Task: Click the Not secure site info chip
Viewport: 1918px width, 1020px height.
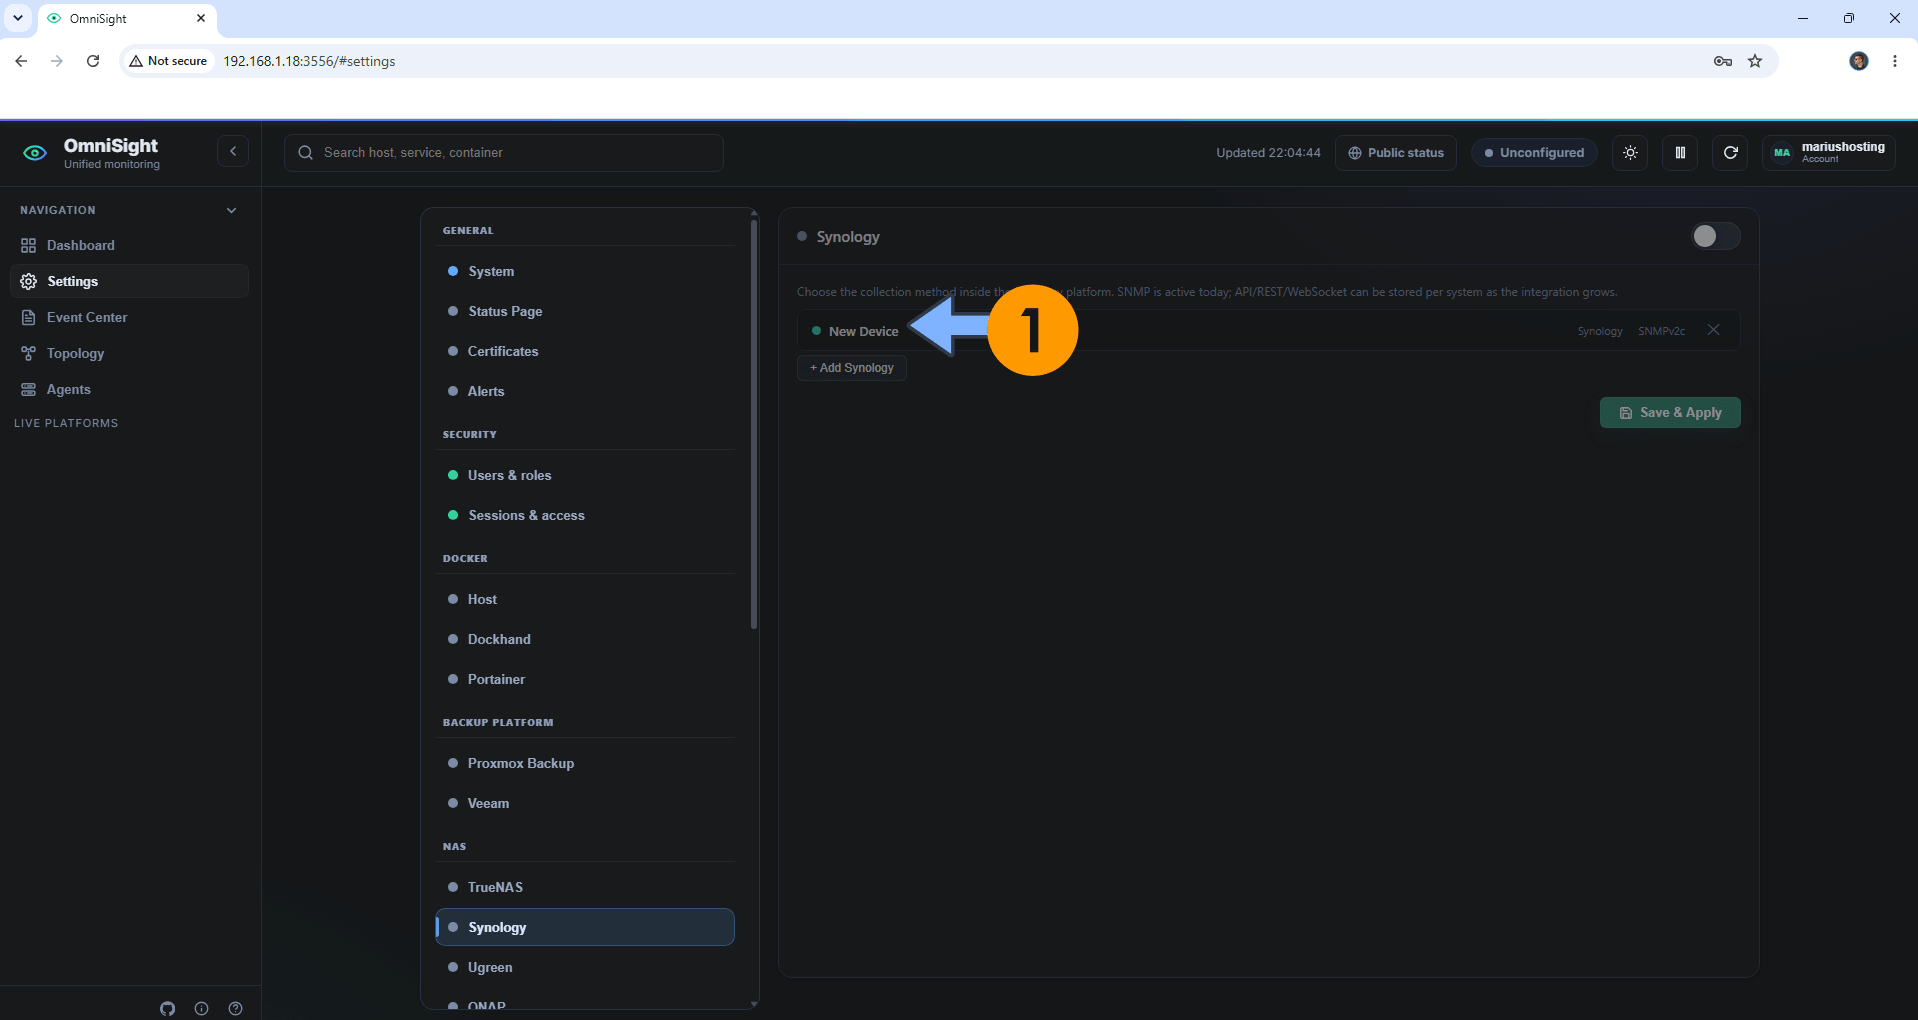Action: tap(168, 61)
